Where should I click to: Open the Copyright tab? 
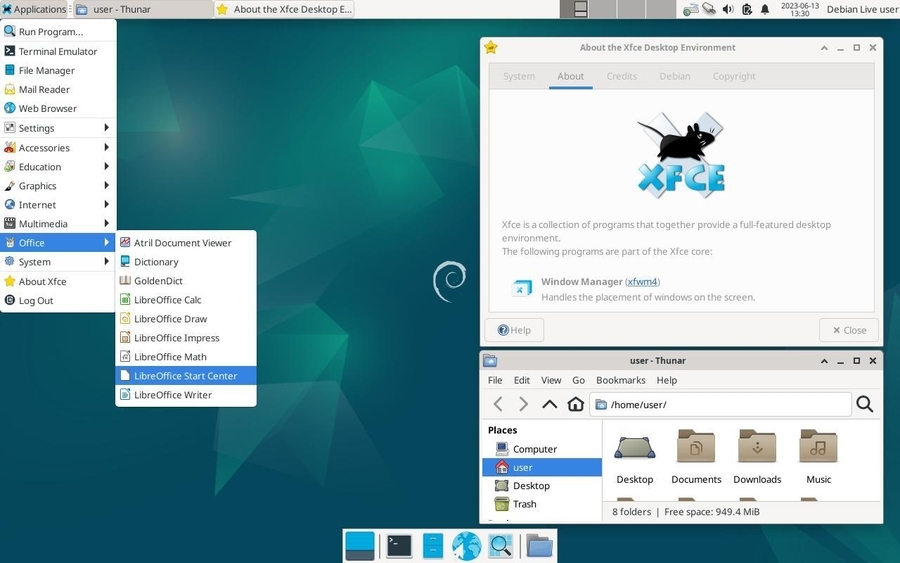(x=734, y=76)
